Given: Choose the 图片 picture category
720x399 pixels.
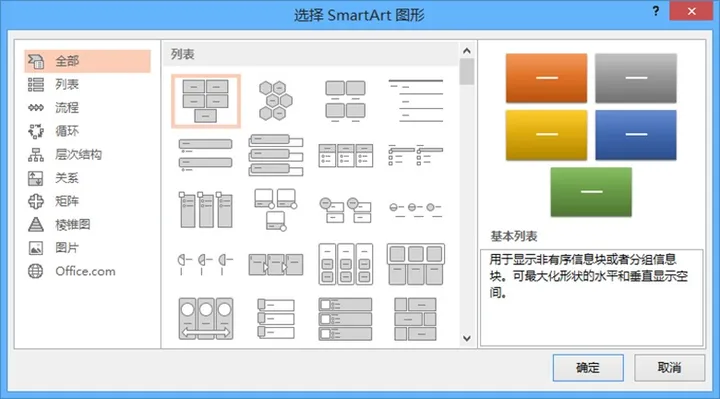Looking at the screenshot, I should click(x=87, y=248).
